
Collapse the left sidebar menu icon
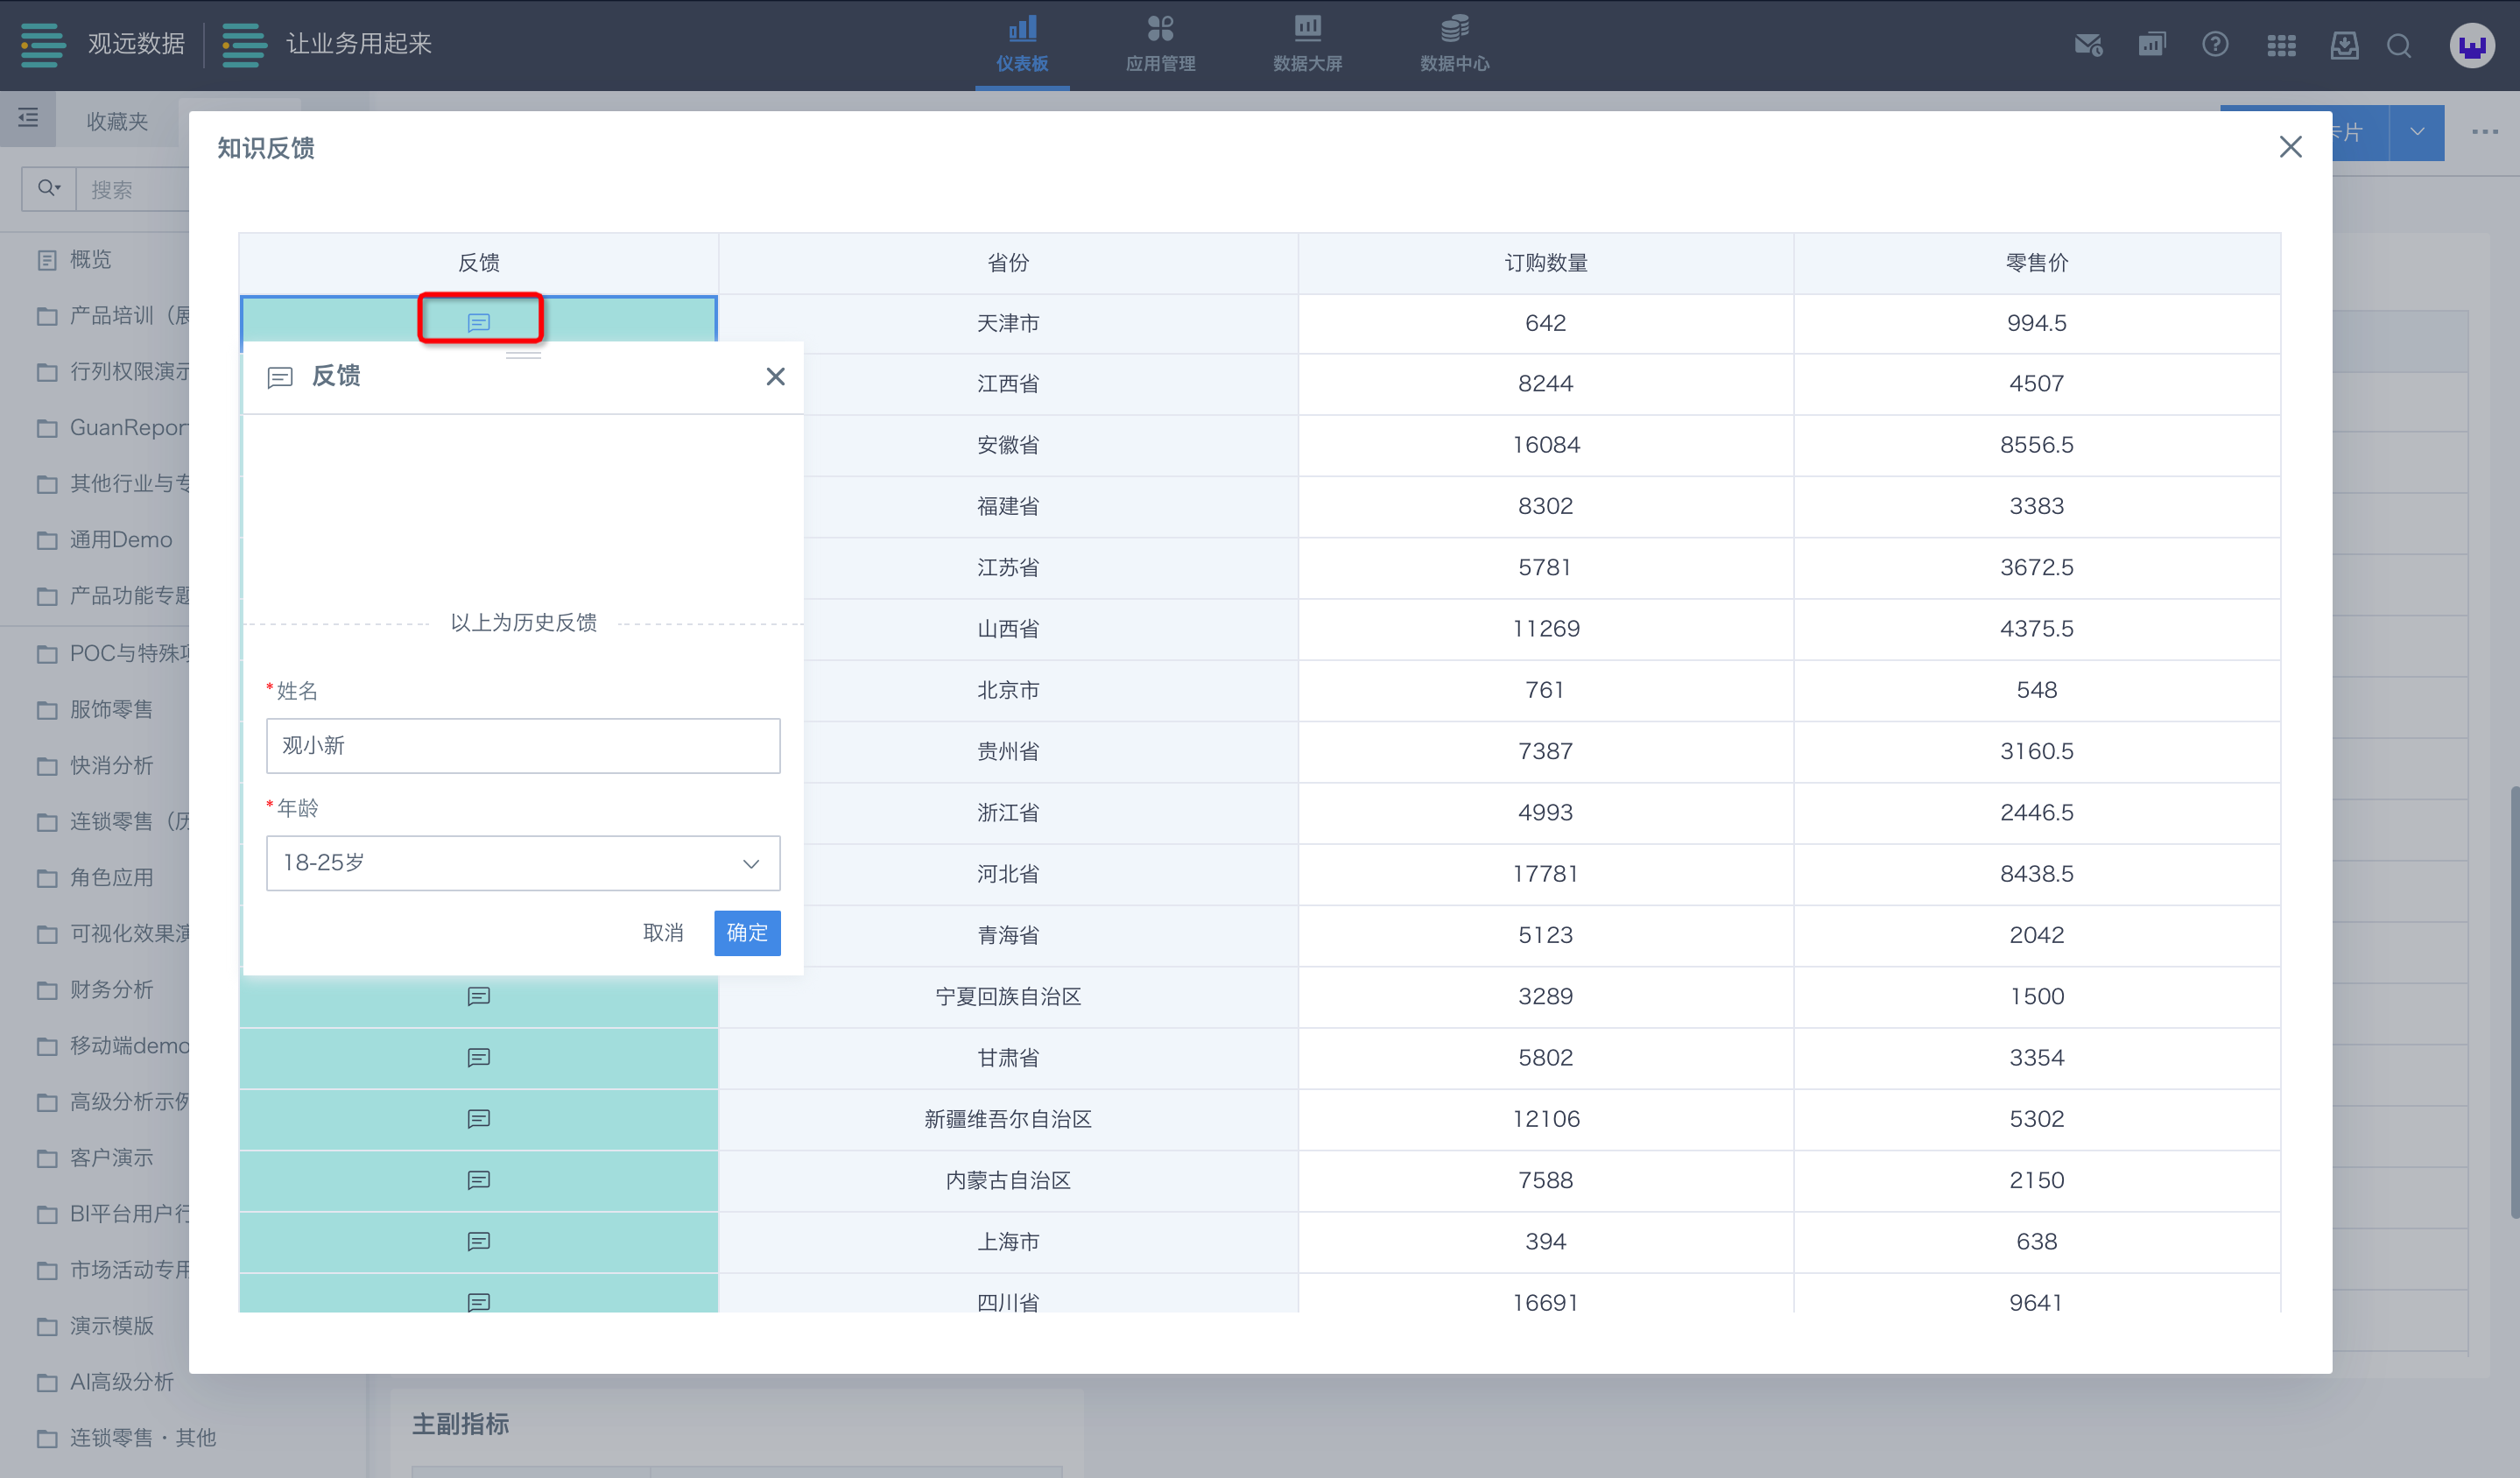pyautogui.click(x=28, y=118)
